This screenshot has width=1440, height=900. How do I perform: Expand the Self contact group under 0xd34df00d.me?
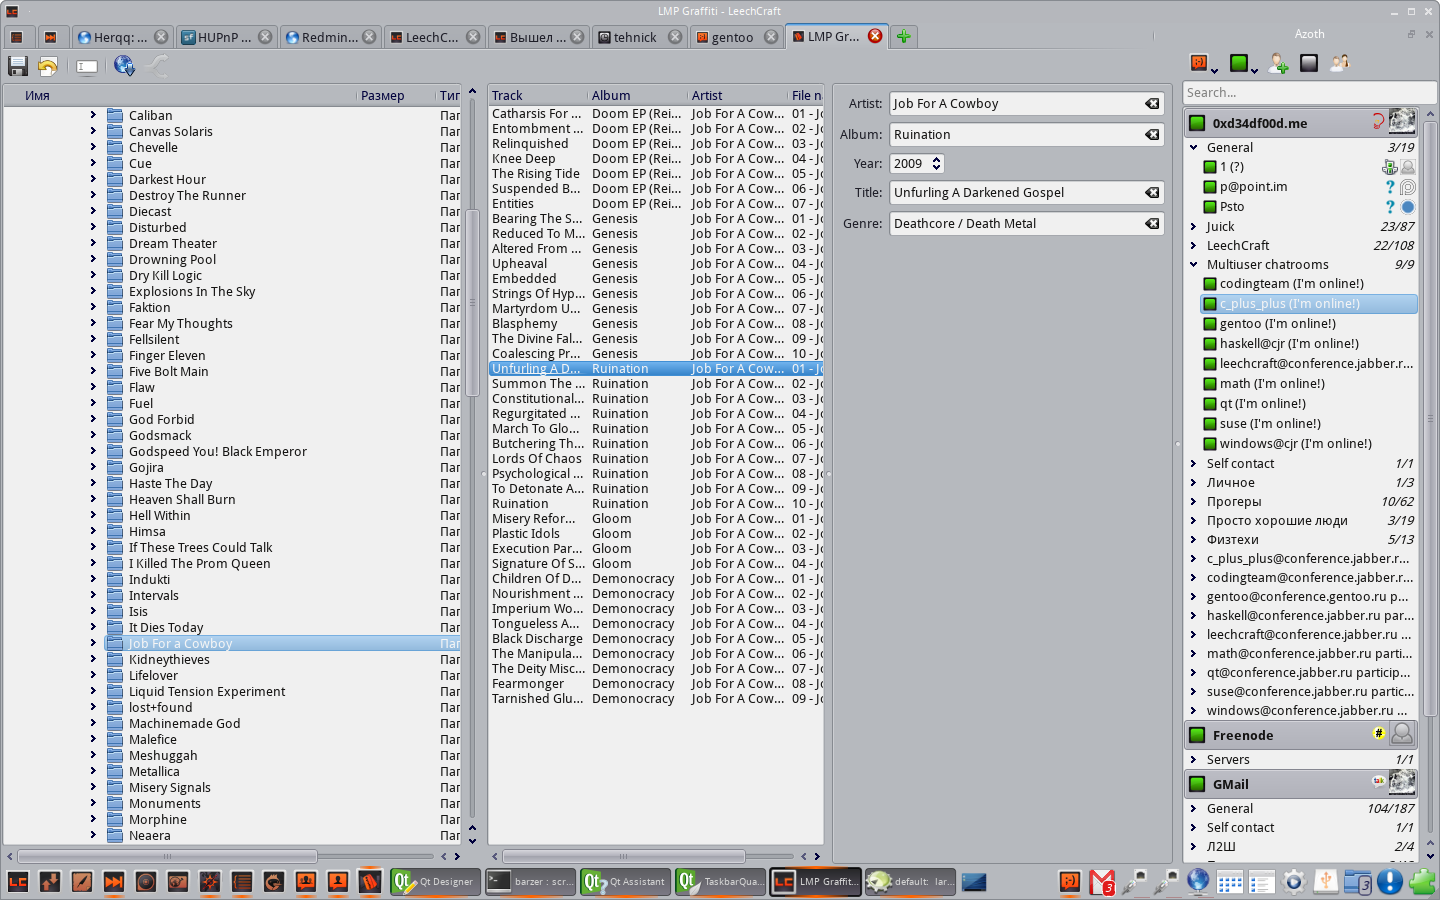coord(1194,464)
